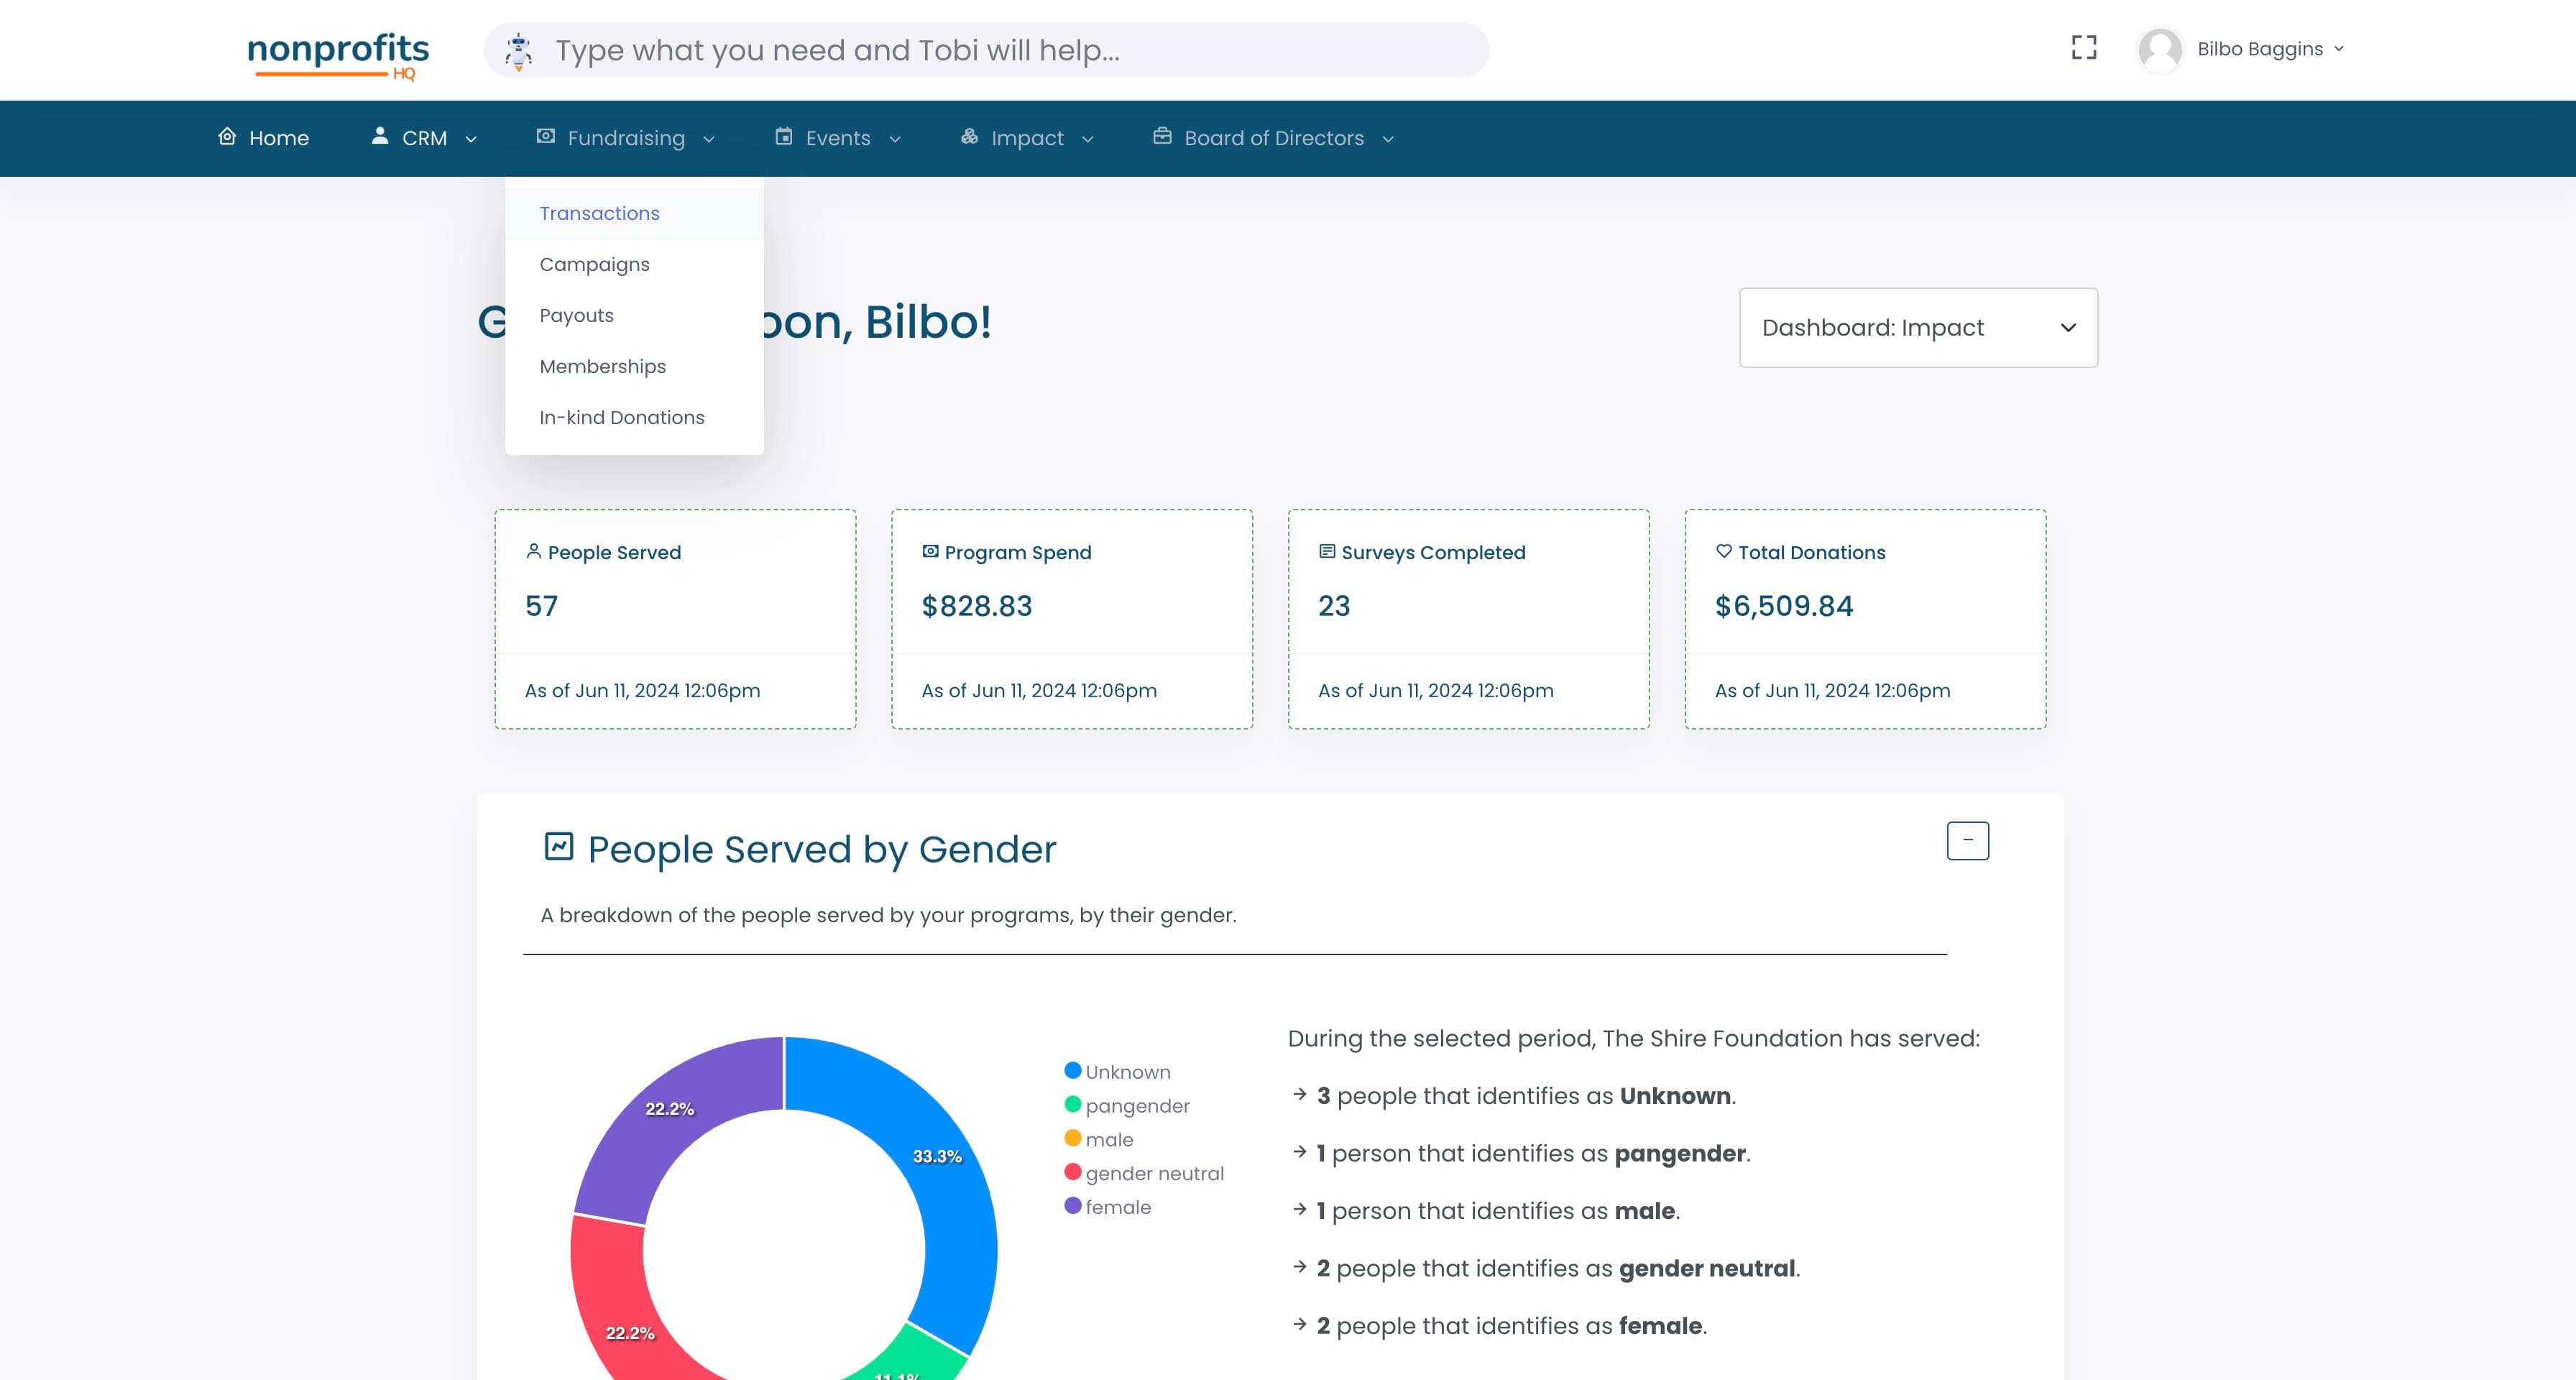This screenshot has height=1380, width=2576.
Task: Click the Surveys Completed list icon
Action: click(1327, 551)
